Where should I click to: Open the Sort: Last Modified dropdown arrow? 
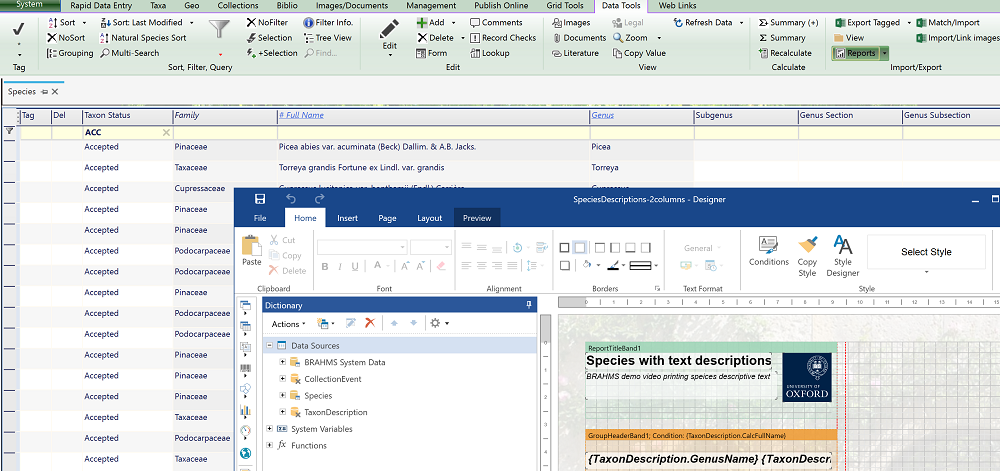point(191,22)
